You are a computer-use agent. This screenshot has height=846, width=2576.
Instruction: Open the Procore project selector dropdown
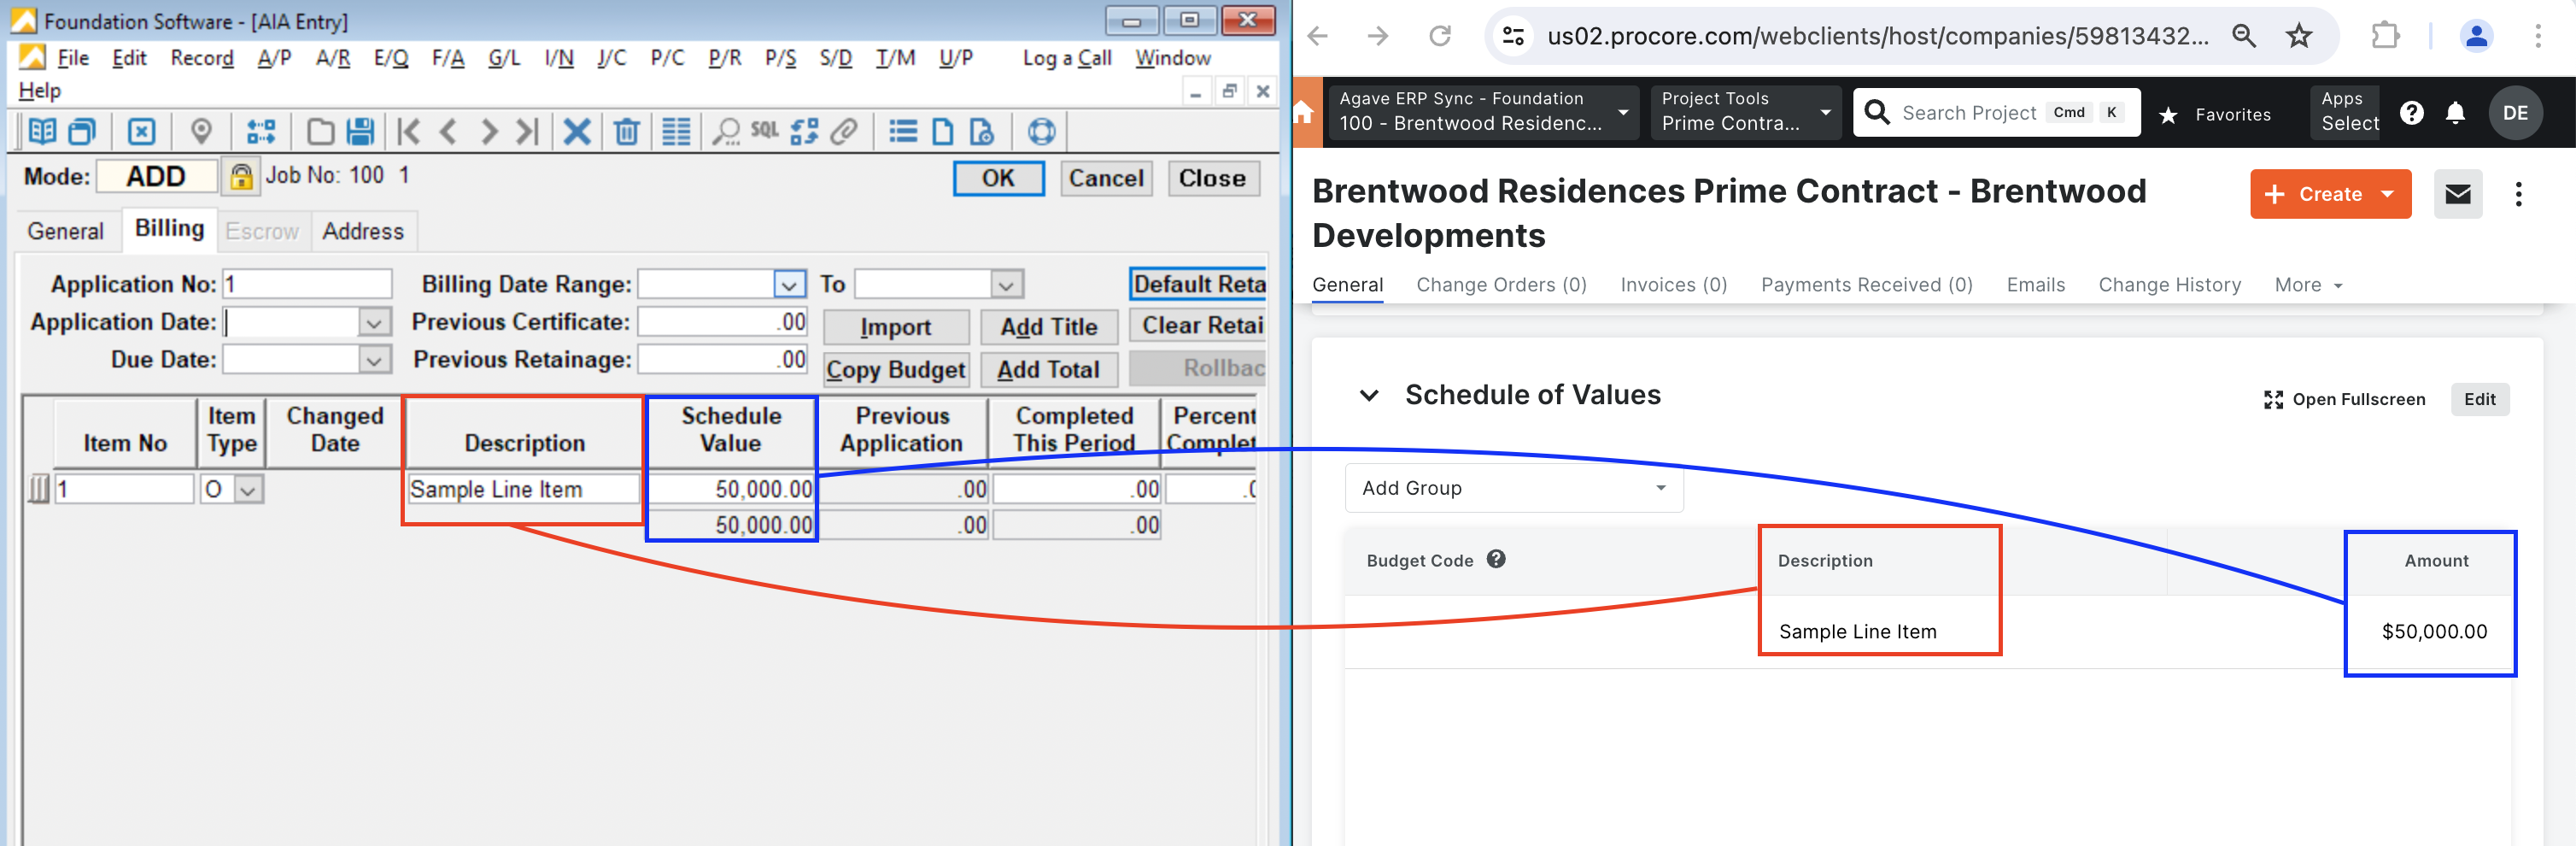coord(1485,111)
